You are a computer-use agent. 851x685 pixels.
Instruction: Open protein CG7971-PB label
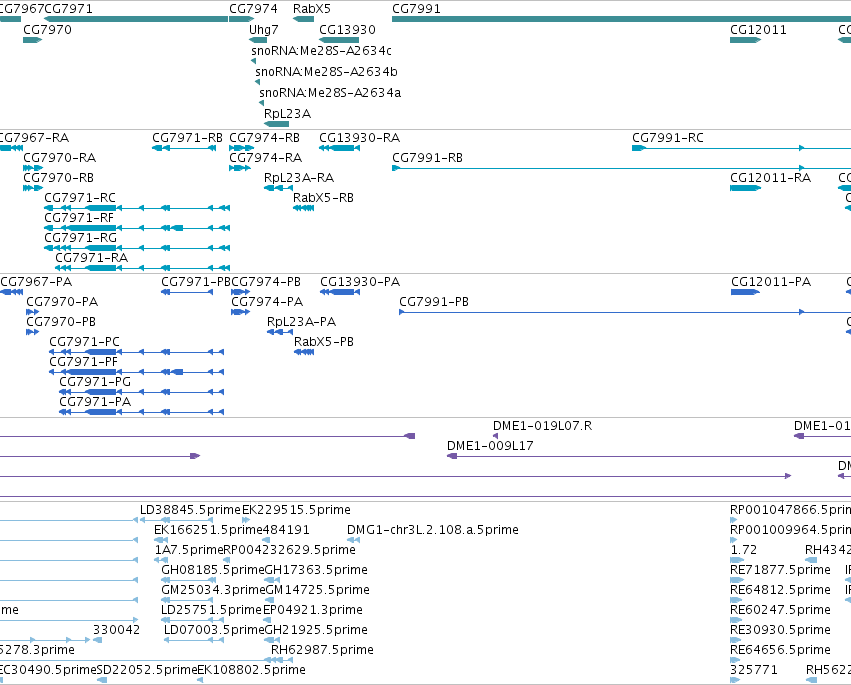click(196, 282)
